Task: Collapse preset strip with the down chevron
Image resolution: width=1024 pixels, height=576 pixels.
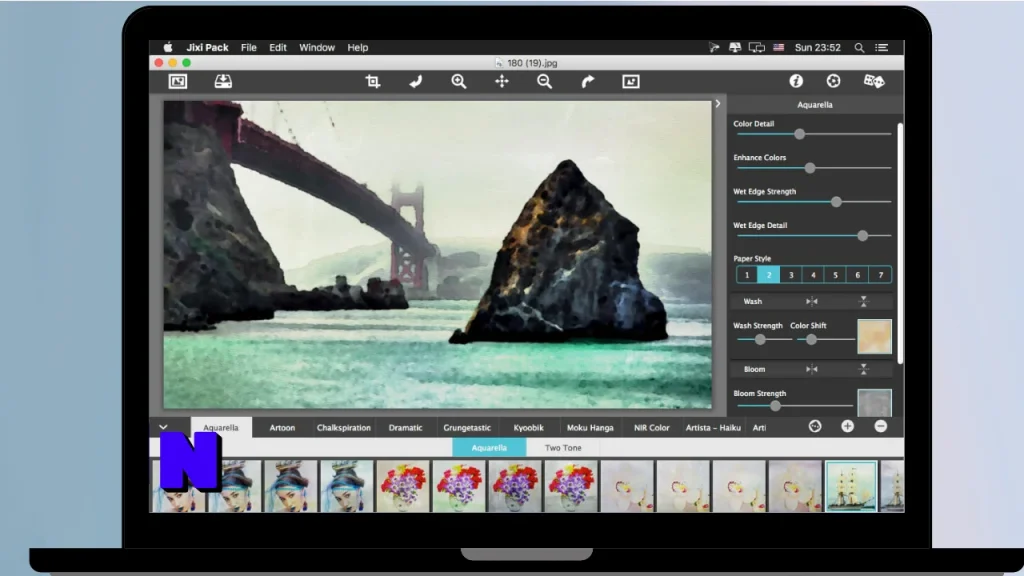Action: tap(163, 427)
